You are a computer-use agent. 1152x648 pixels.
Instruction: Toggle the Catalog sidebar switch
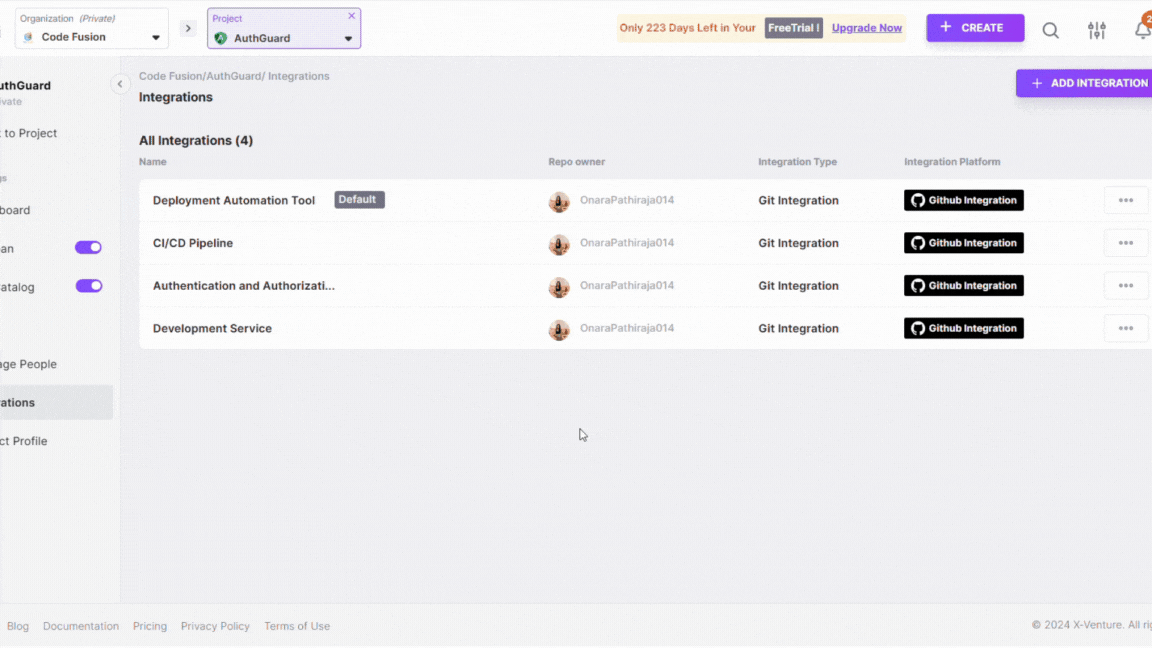coord(88,286)
